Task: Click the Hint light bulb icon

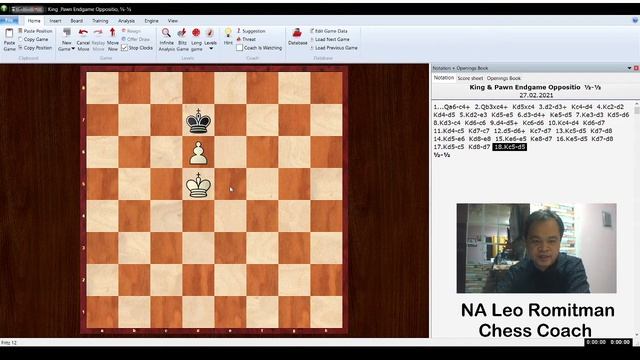Action: pos(228,33)
